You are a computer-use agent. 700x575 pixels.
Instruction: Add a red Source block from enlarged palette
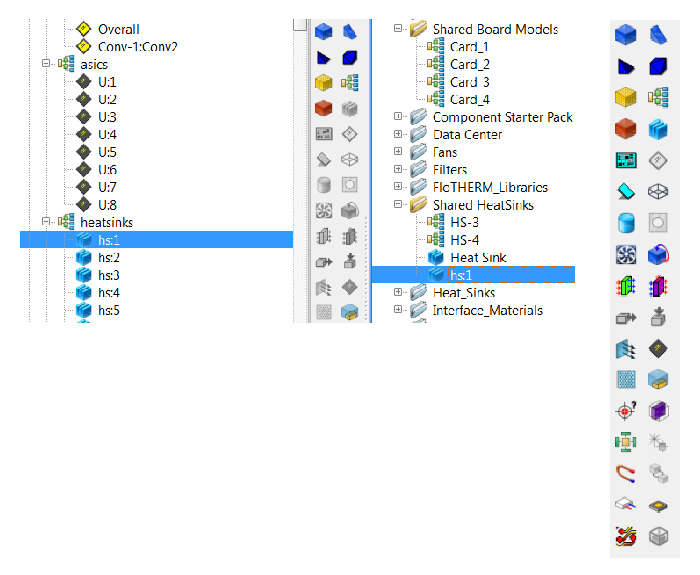coord(625,129)
